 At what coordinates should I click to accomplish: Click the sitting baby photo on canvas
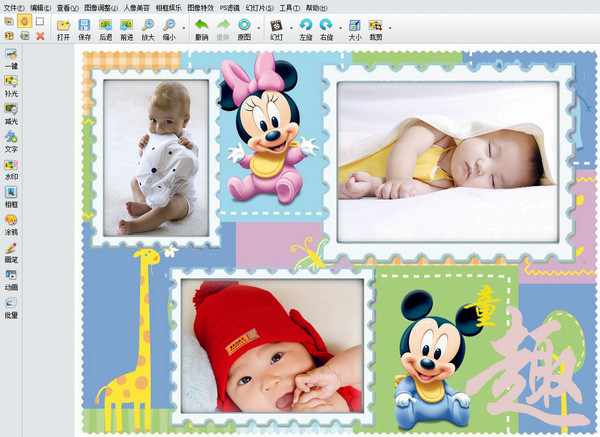(156, 158)
